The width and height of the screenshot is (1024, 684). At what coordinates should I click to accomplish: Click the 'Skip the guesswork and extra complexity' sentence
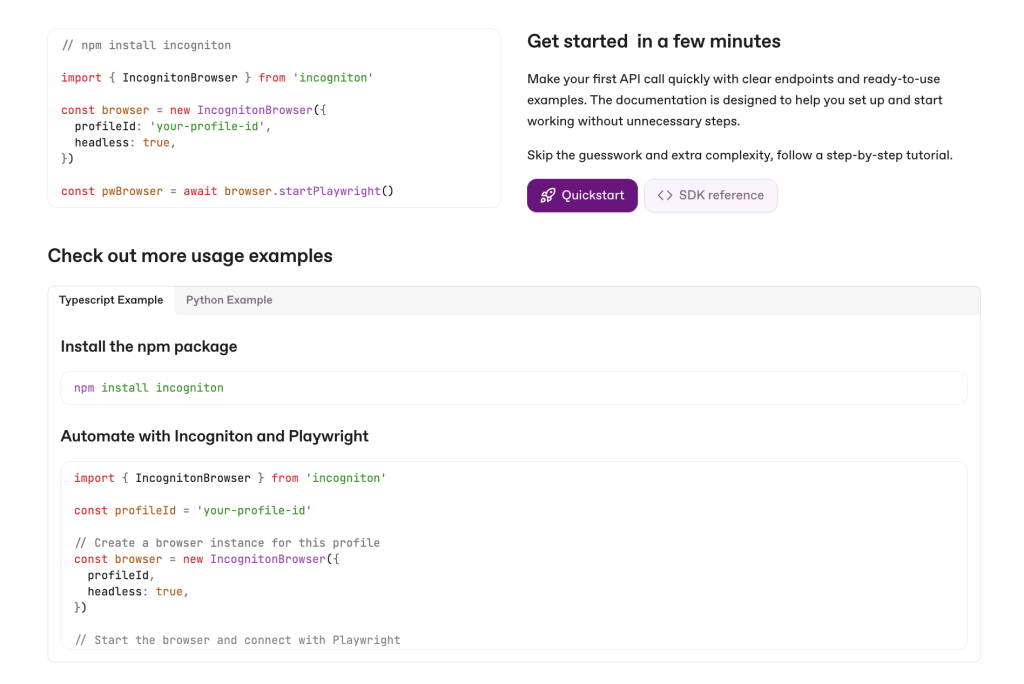coord(740,155)
